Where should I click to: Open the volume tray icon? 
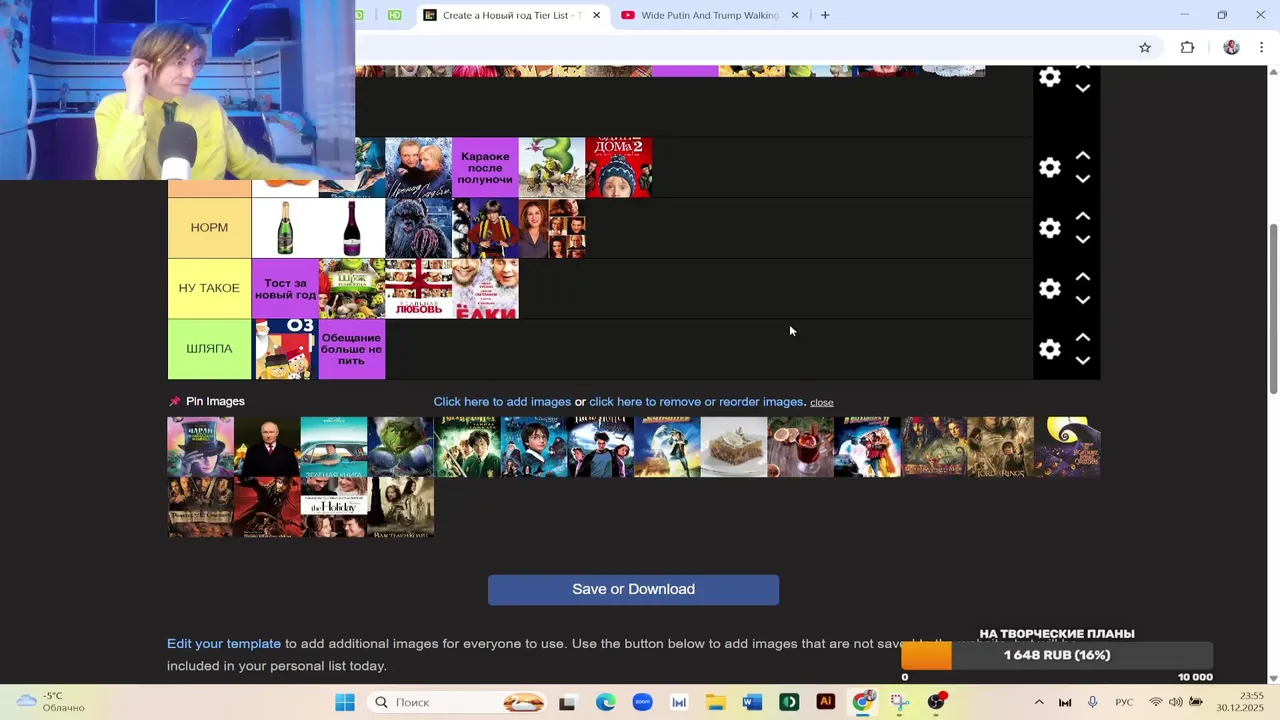point(1175,702)
